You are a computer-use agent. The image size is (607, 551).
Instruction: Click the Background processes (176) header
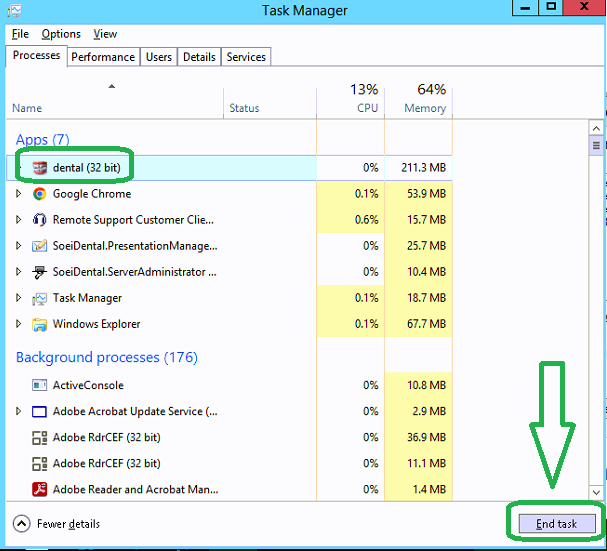point(107,357)
